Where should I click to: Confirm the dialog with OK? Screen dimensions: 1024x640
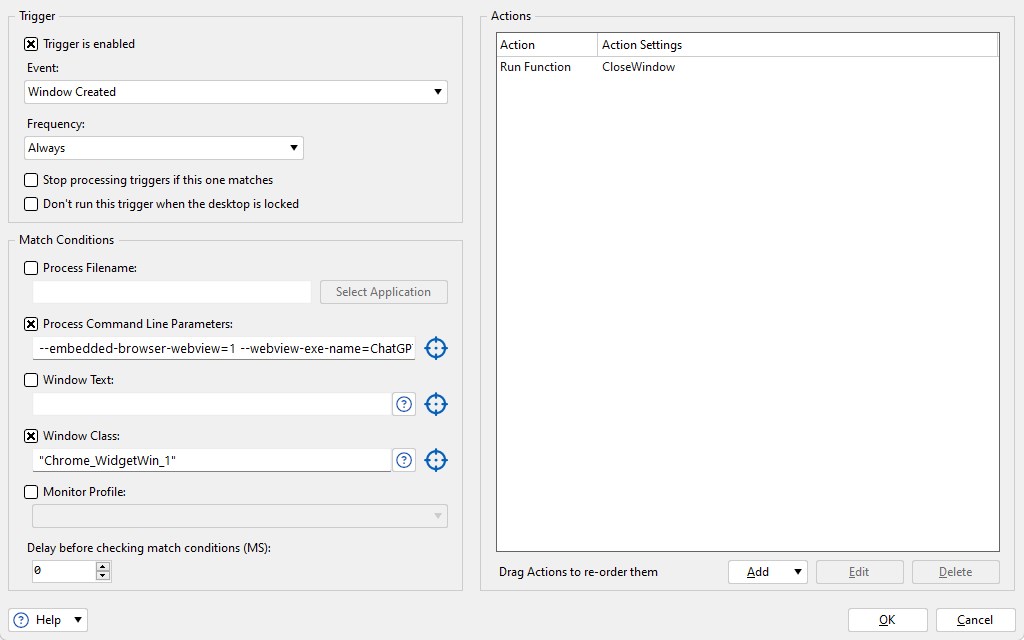[x=888, y=620]
